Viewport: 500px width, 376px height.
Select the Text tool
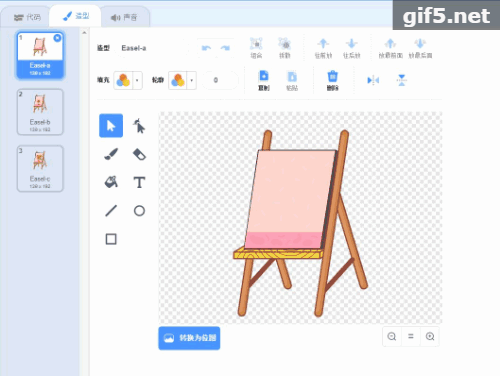point(139,182)
